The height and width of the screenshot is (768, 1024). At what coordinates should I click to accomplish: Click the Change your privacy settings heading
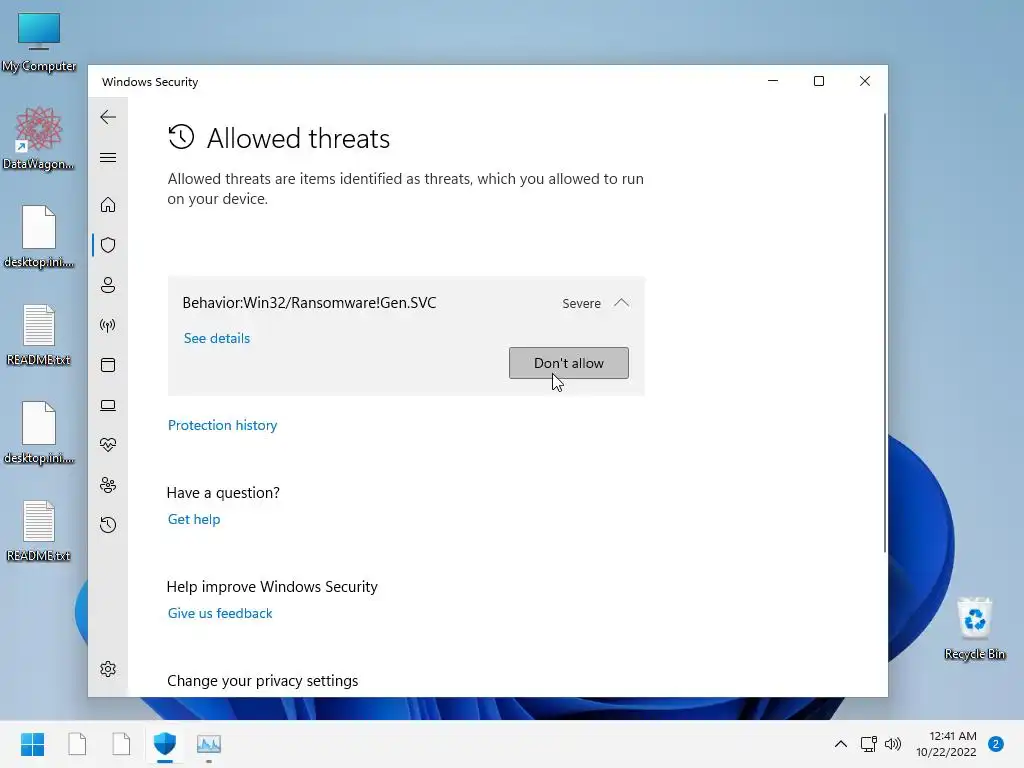263,680
